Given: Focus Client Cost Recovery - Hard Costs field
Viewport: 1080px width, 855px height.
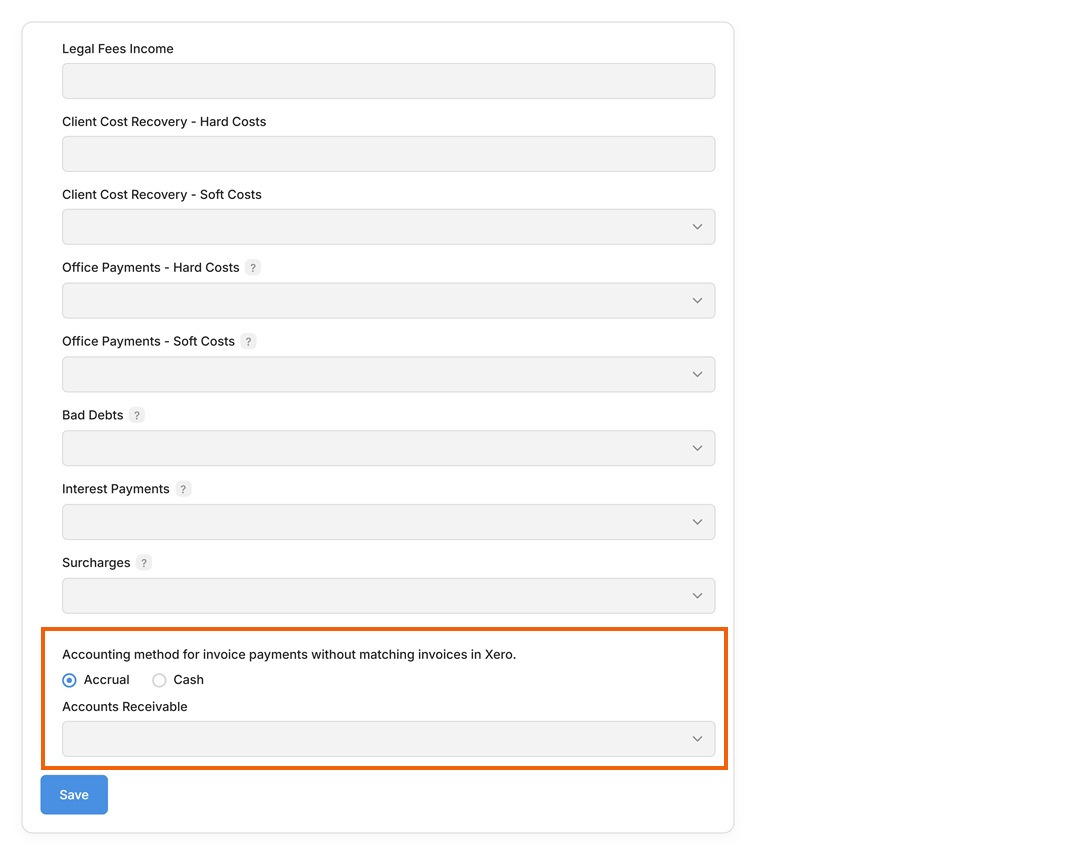Looking at the screenshot, I should (x=388, y=154).
